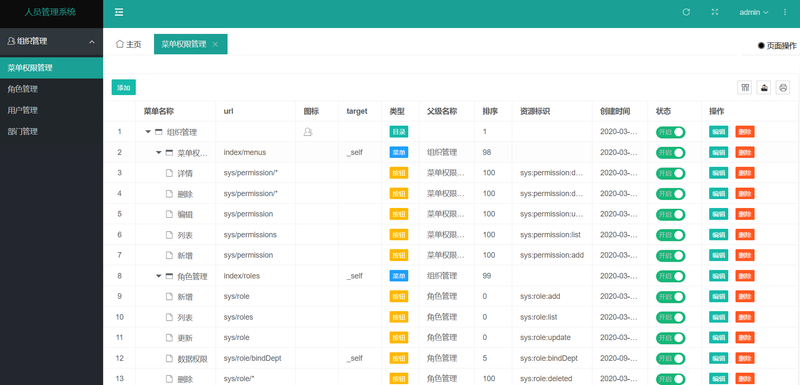The image size is (800, 385).
Task: Open the vertical three-dot menu next to admin
Action: tap(785, 12)
